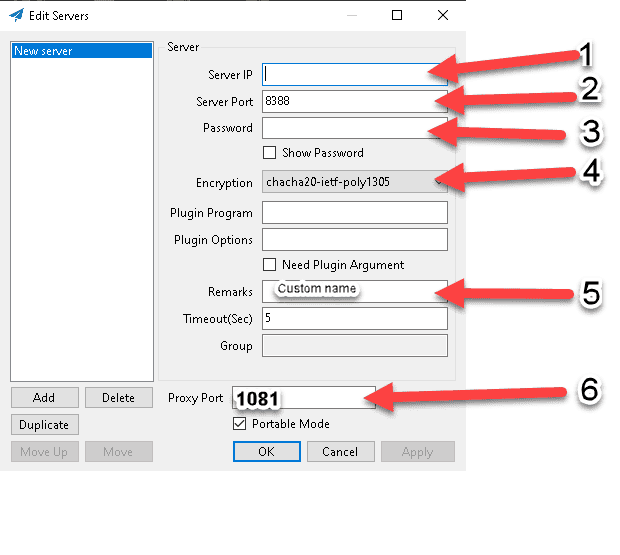Click the Timeout(Sec) field

tap(355, 318)
